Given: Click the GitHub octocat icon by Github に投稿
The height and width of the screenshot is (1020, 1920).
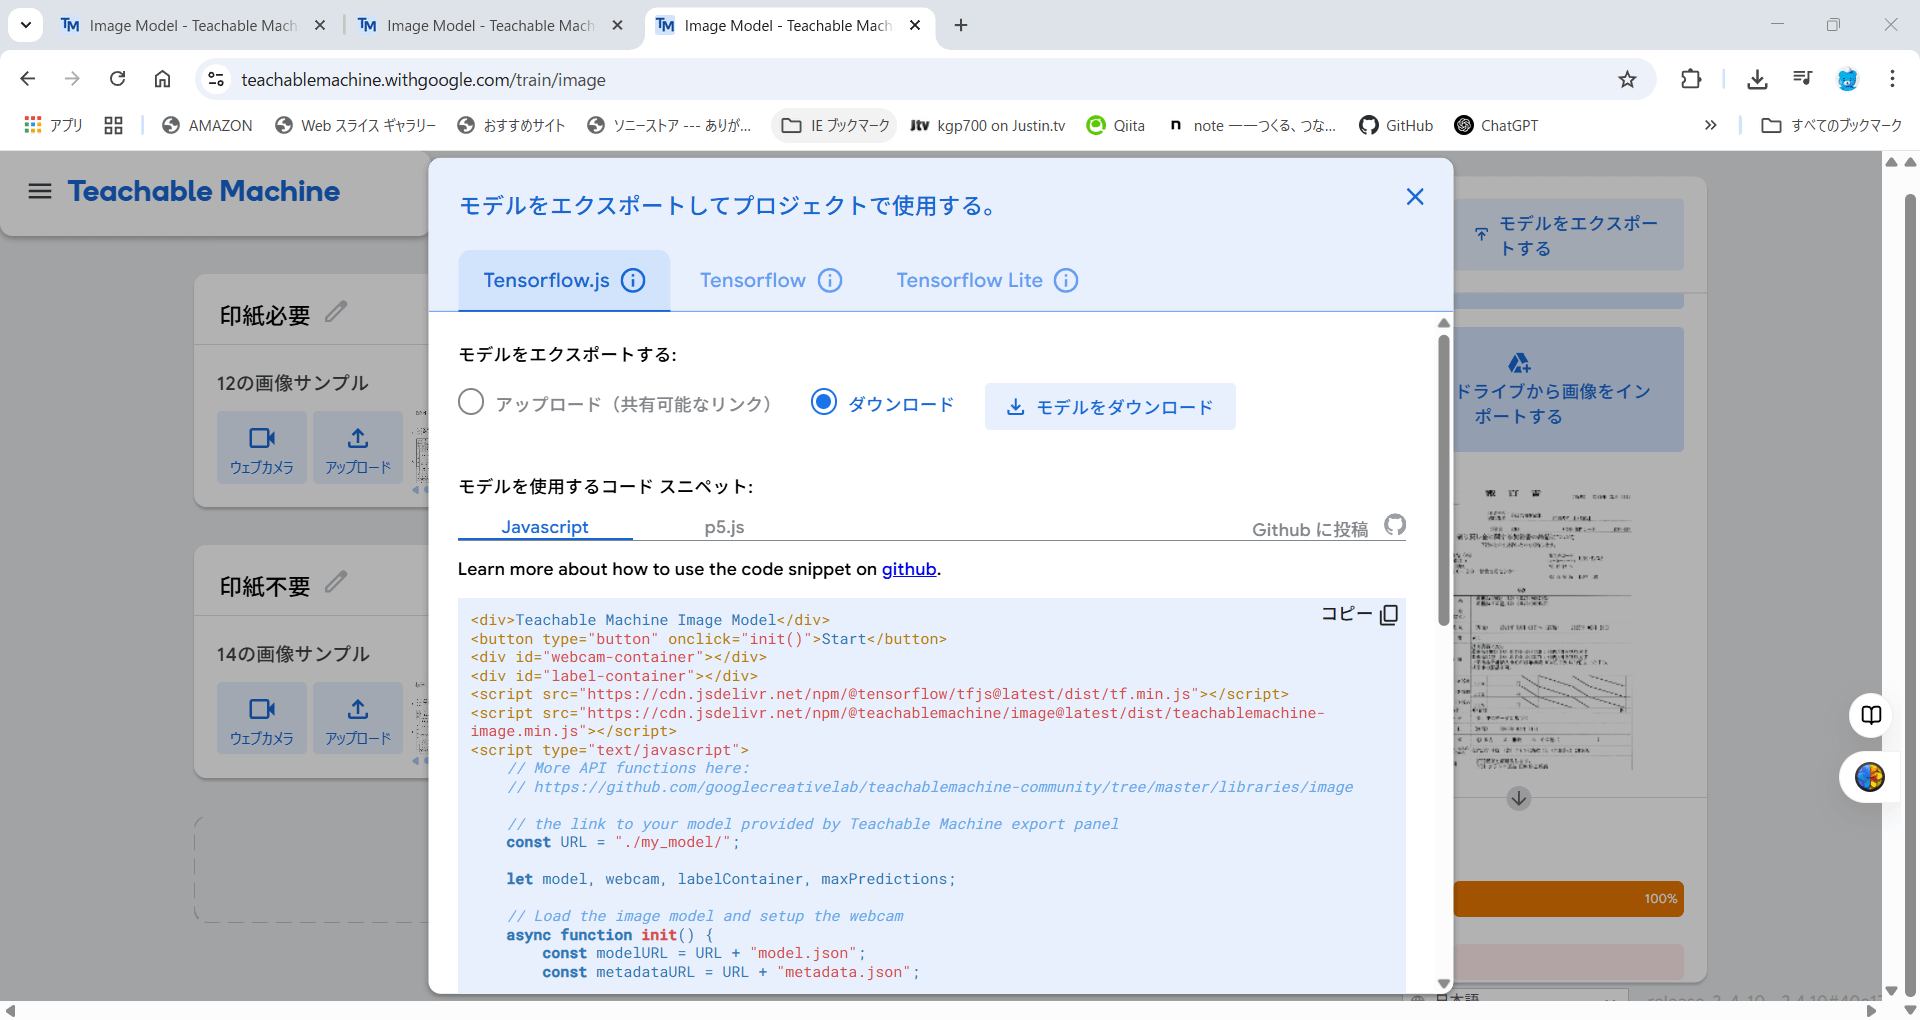Looking at the screenshot, I should coord(1395,524).
